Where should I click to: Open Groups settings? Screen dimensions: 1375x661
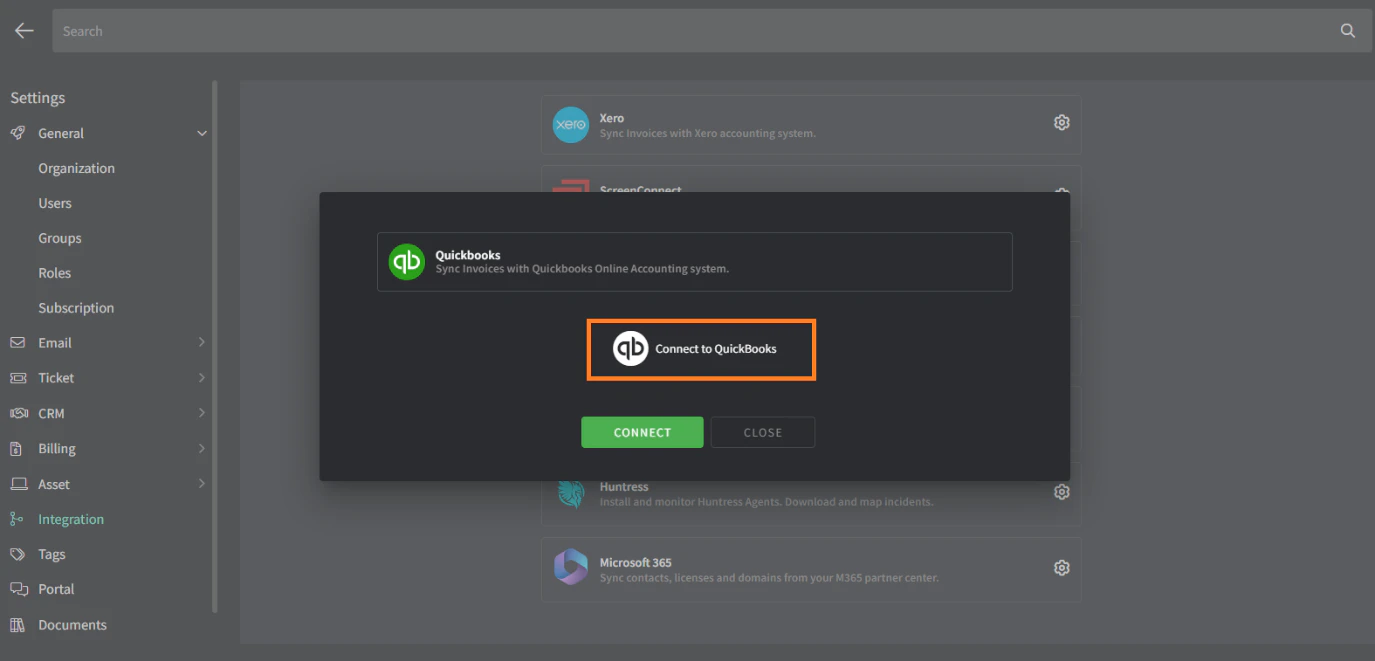pyautogui.click(x=60, y=238)
